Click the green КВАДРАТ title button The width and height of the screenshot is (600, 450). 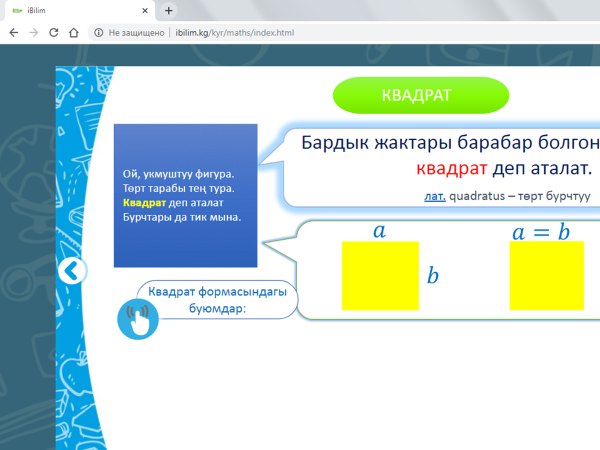(x=421, y=95)
